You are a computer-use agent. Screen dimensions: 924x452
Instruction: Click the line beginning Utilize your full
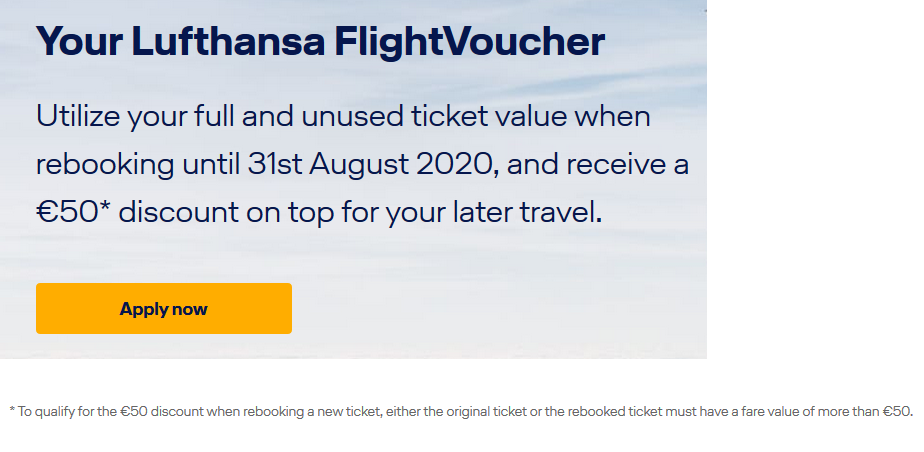tap(343, 117)
